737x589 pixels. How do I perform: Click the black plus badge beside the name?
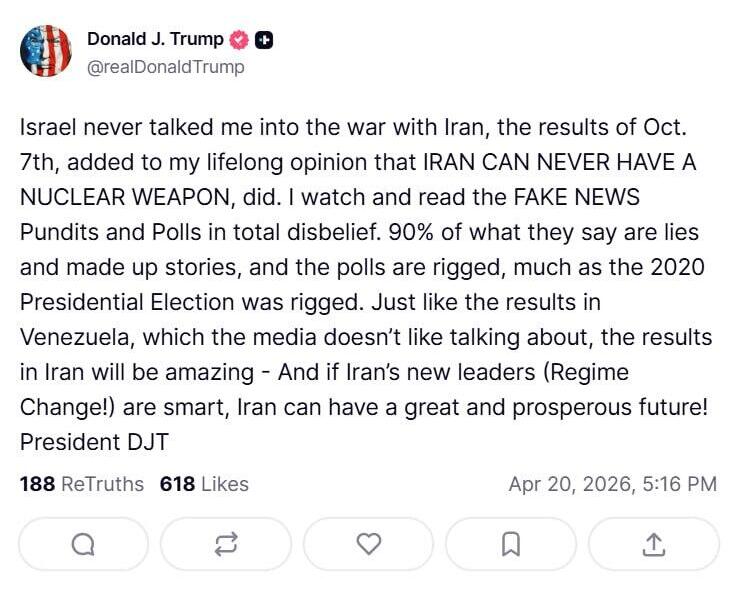(264, 40)
